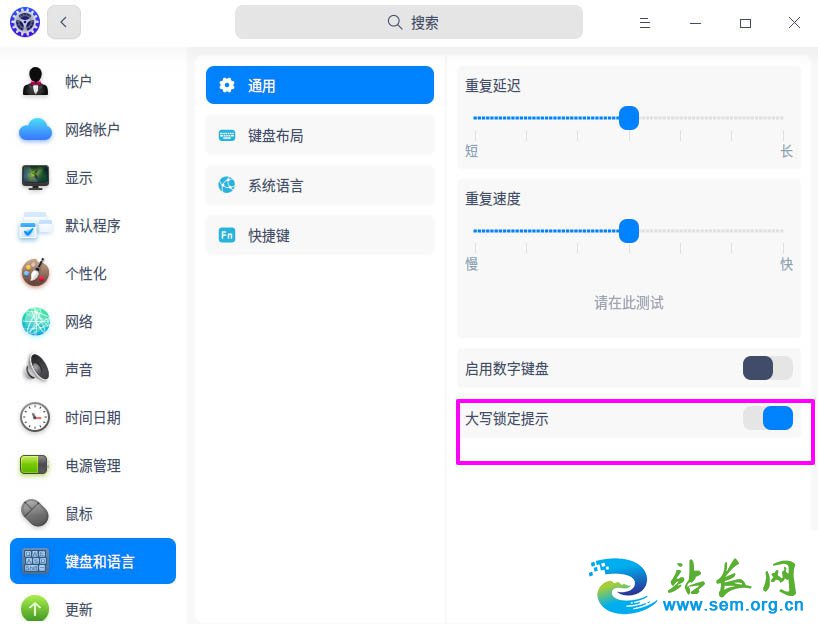Toggle the 启用数字键盘 switch
This screenshot has width=818, height=624.
point(767,368)
